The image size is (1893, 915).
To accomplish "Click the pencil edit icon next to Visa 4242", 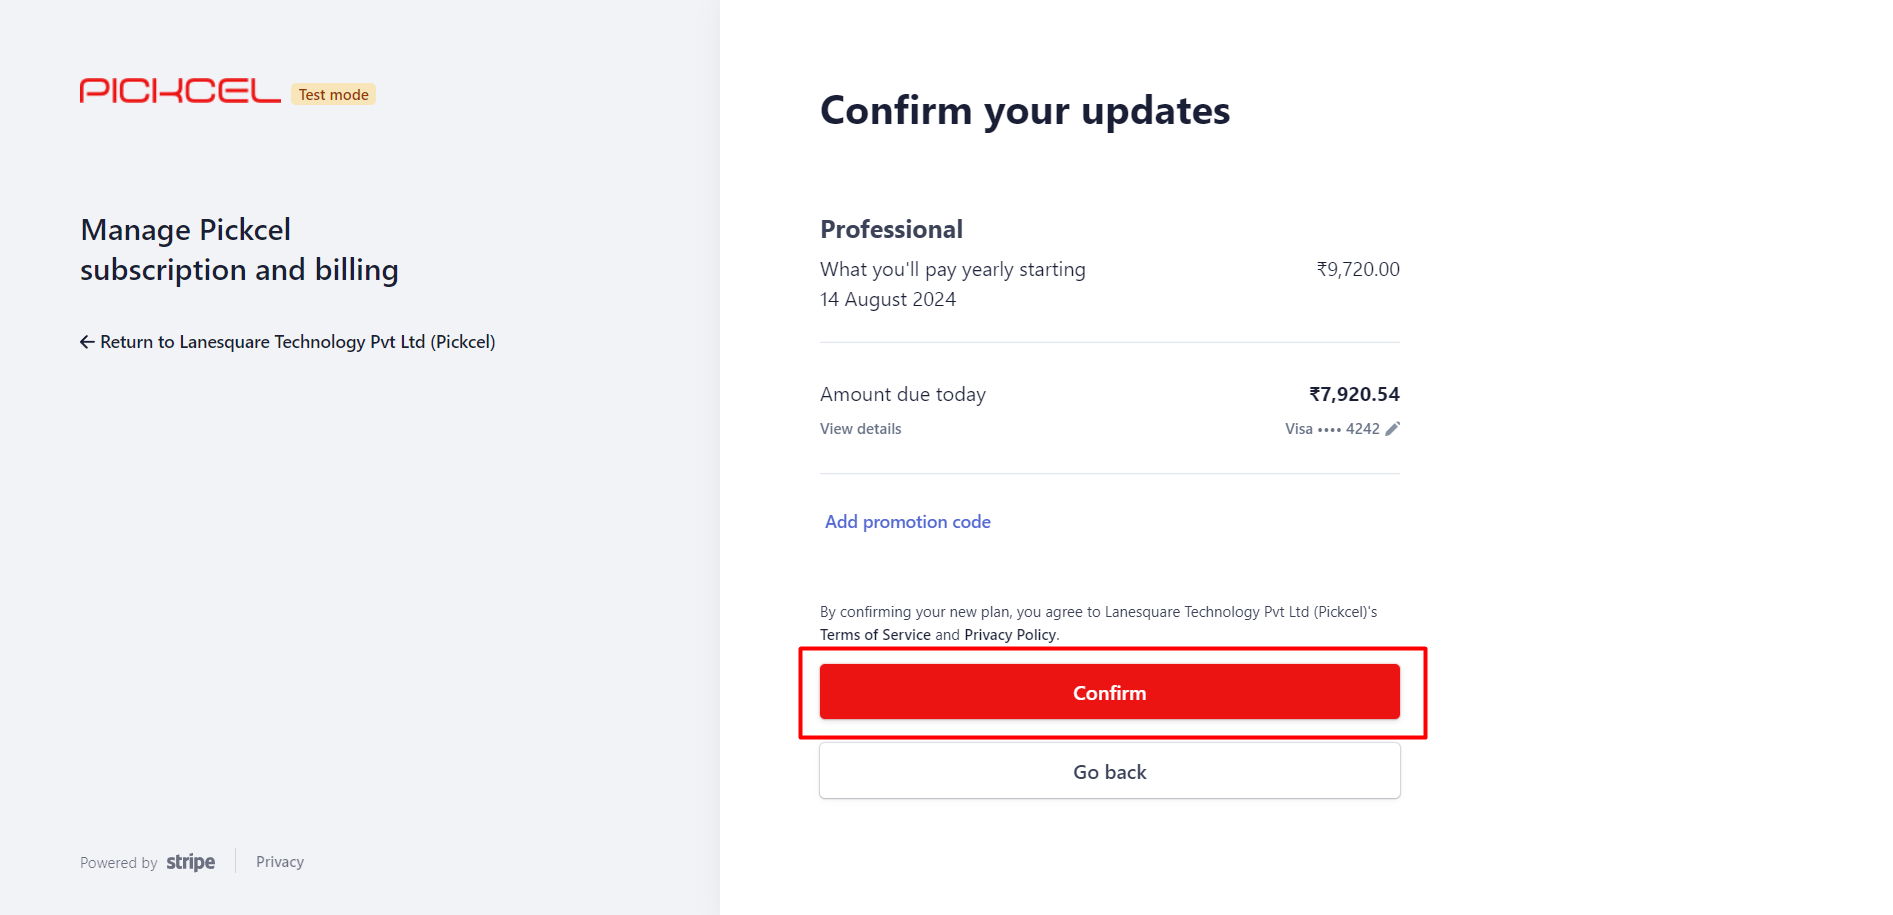I will (x=1392, y=429).
